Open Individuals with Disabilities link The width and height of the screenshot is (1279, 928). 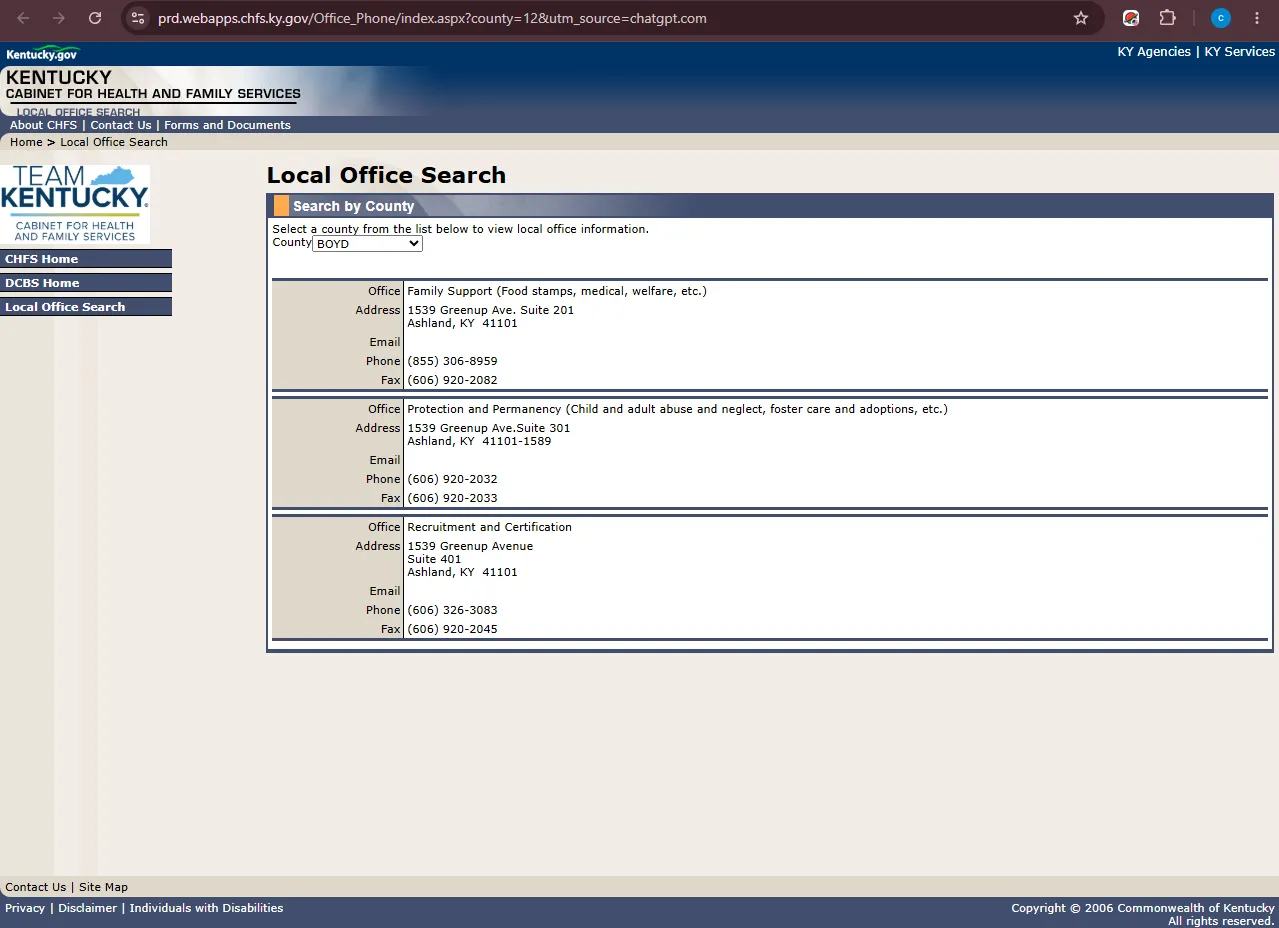[206, 908]
